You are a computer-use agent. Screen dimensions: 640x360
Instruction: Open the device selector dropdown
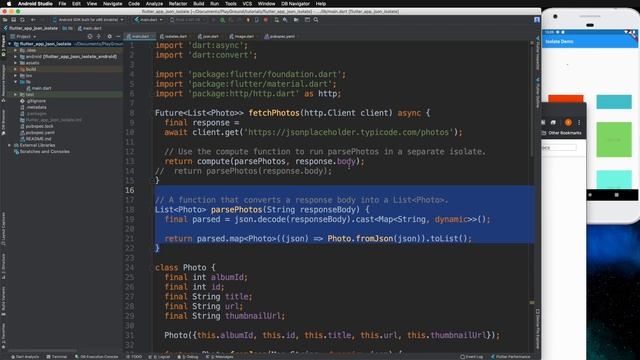pyautogui.click(x=88, y=20)
